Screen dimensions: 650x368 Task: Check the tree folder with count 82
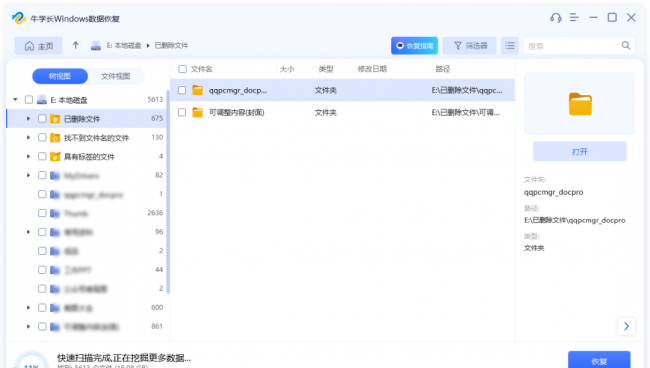pyautogui.click(x=42, y=175)
